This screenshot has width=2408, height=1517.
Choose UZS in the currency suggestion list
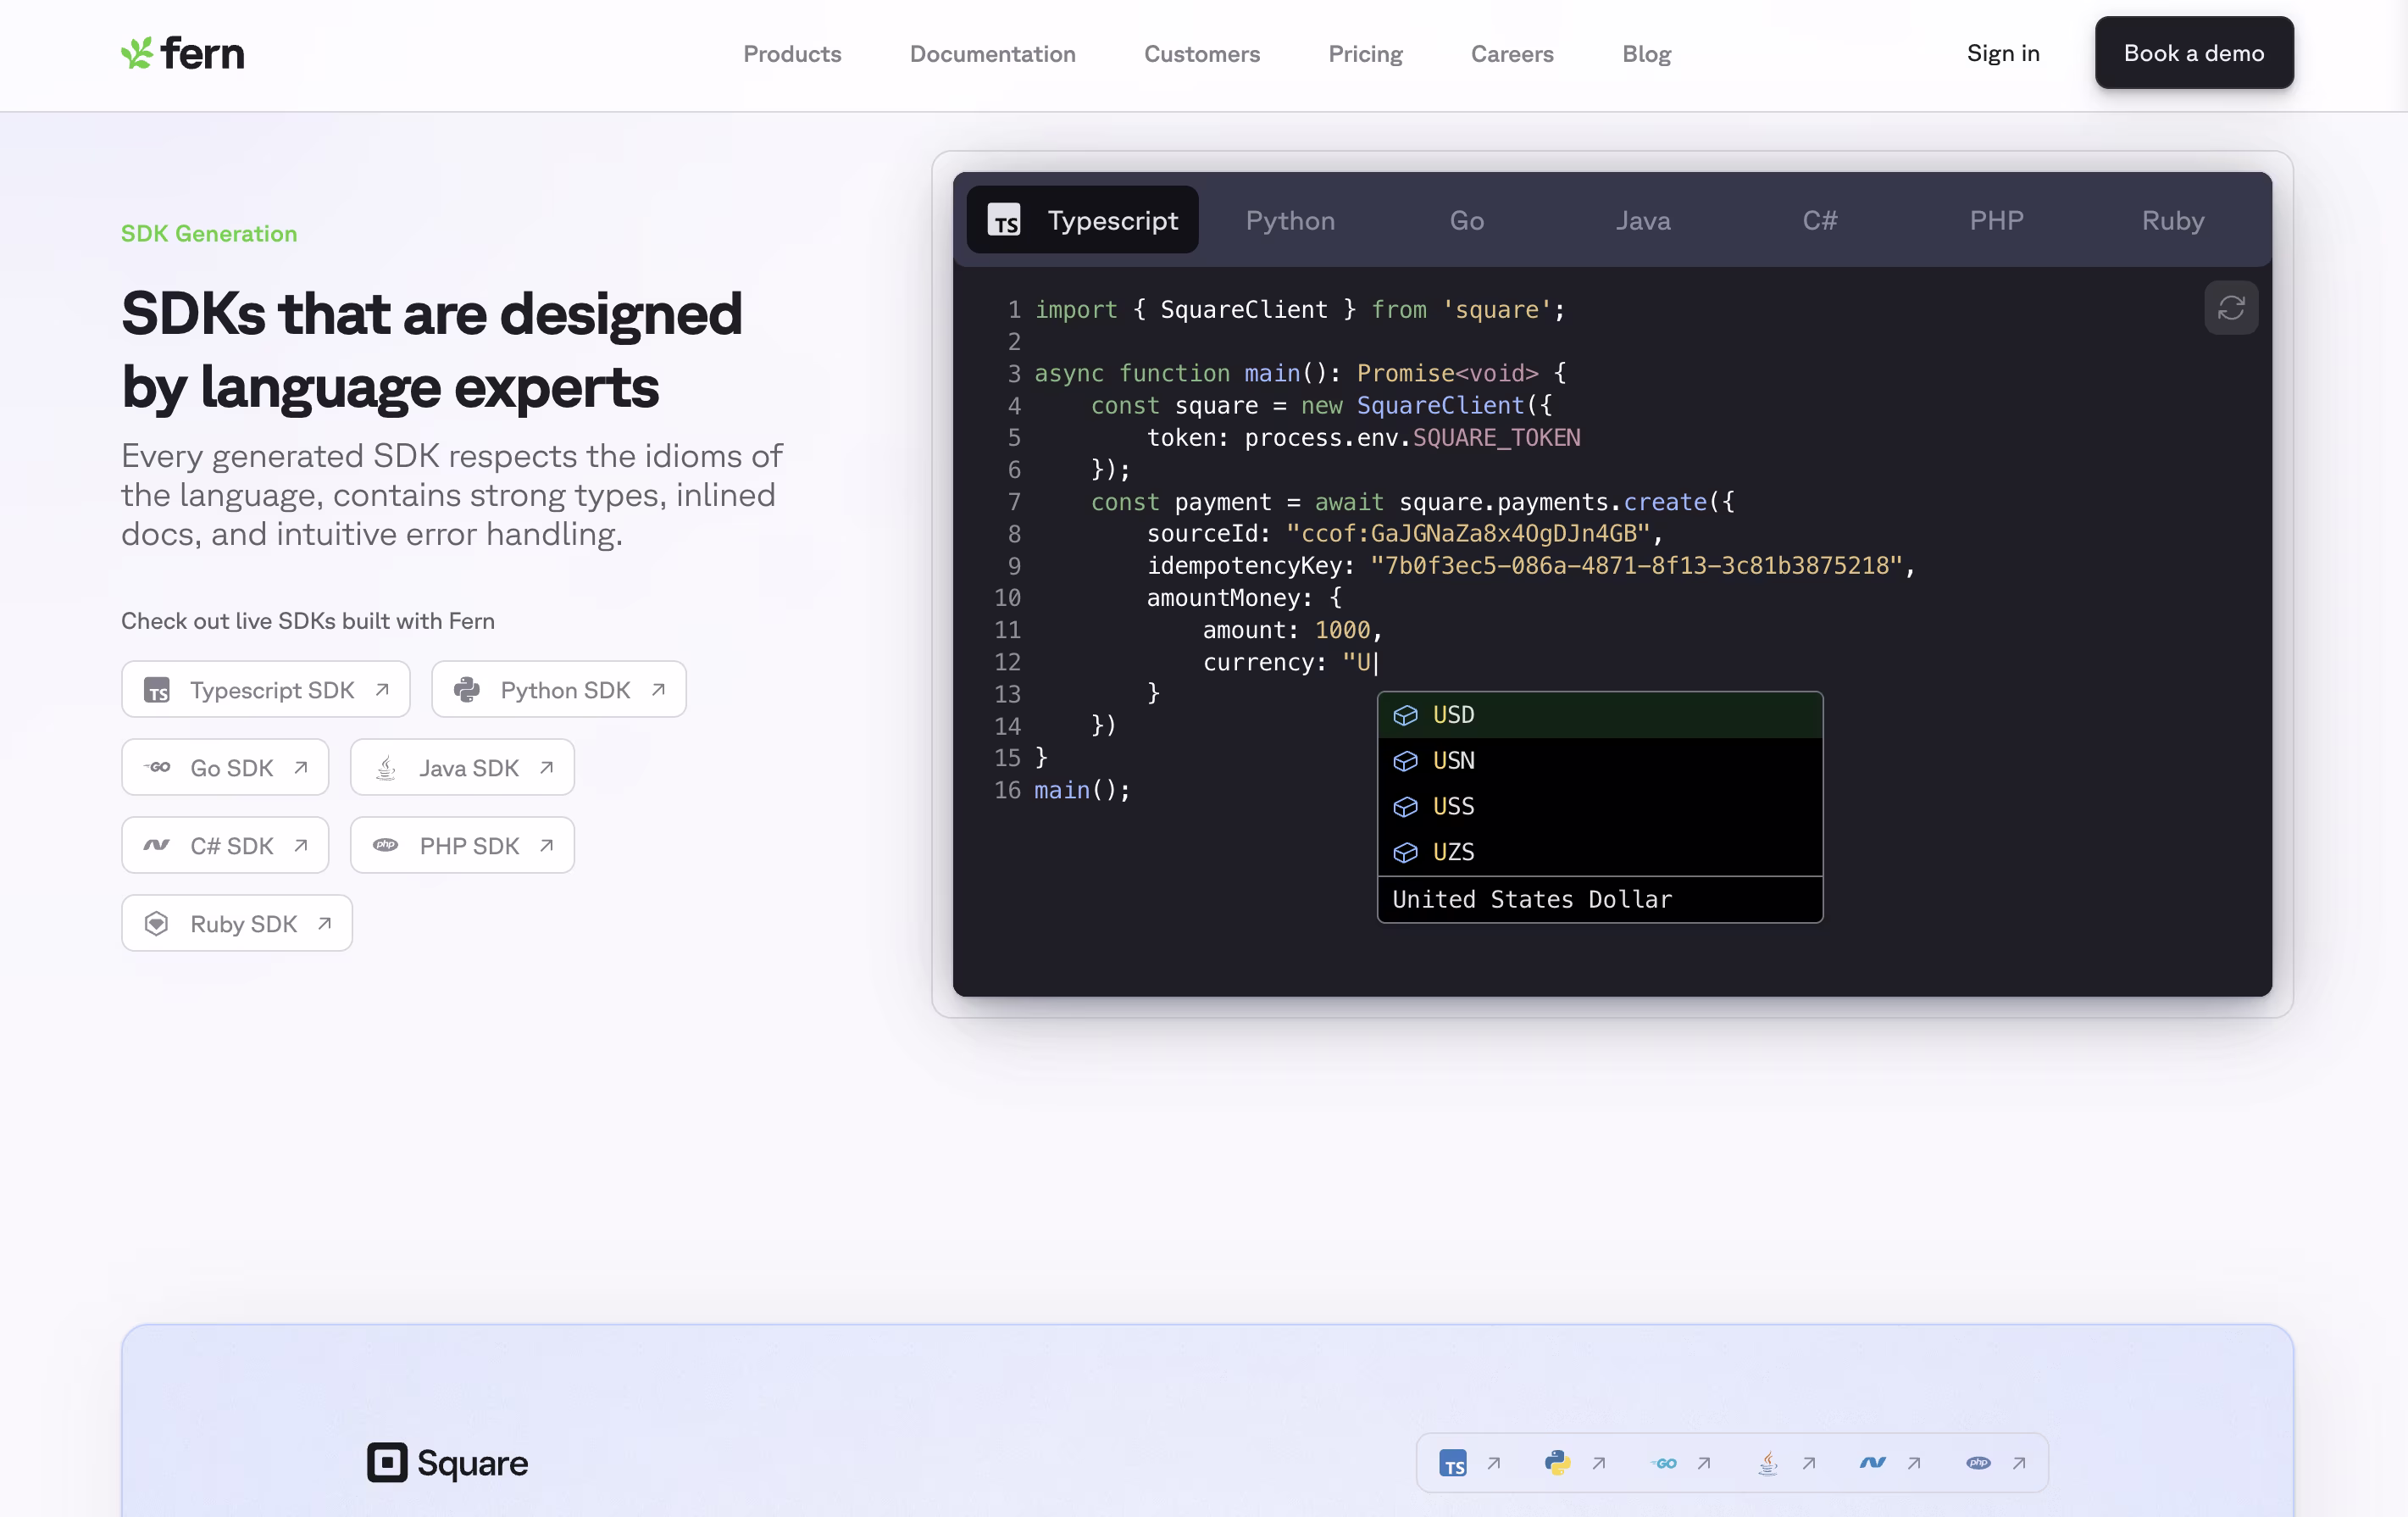click(x=1452, y=852)
